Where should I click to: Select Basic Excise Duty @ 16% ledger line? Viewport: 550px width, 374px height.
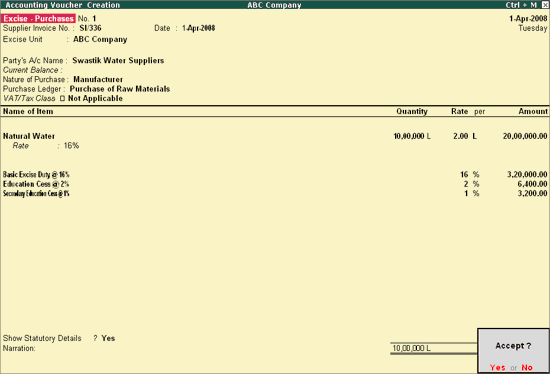tap(36, 174)
